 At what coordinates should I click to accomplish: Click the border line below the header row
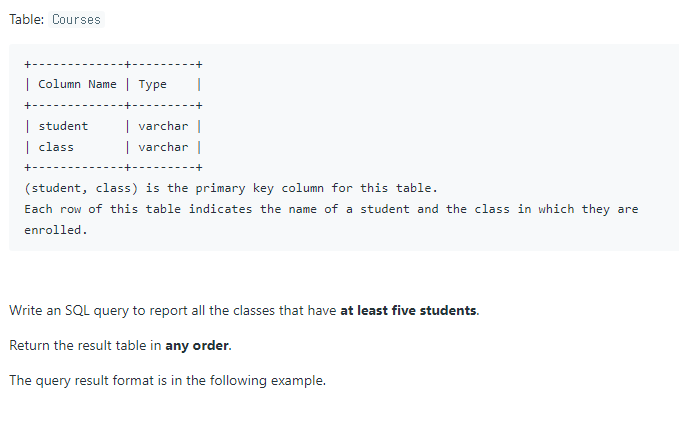(113, 105)
